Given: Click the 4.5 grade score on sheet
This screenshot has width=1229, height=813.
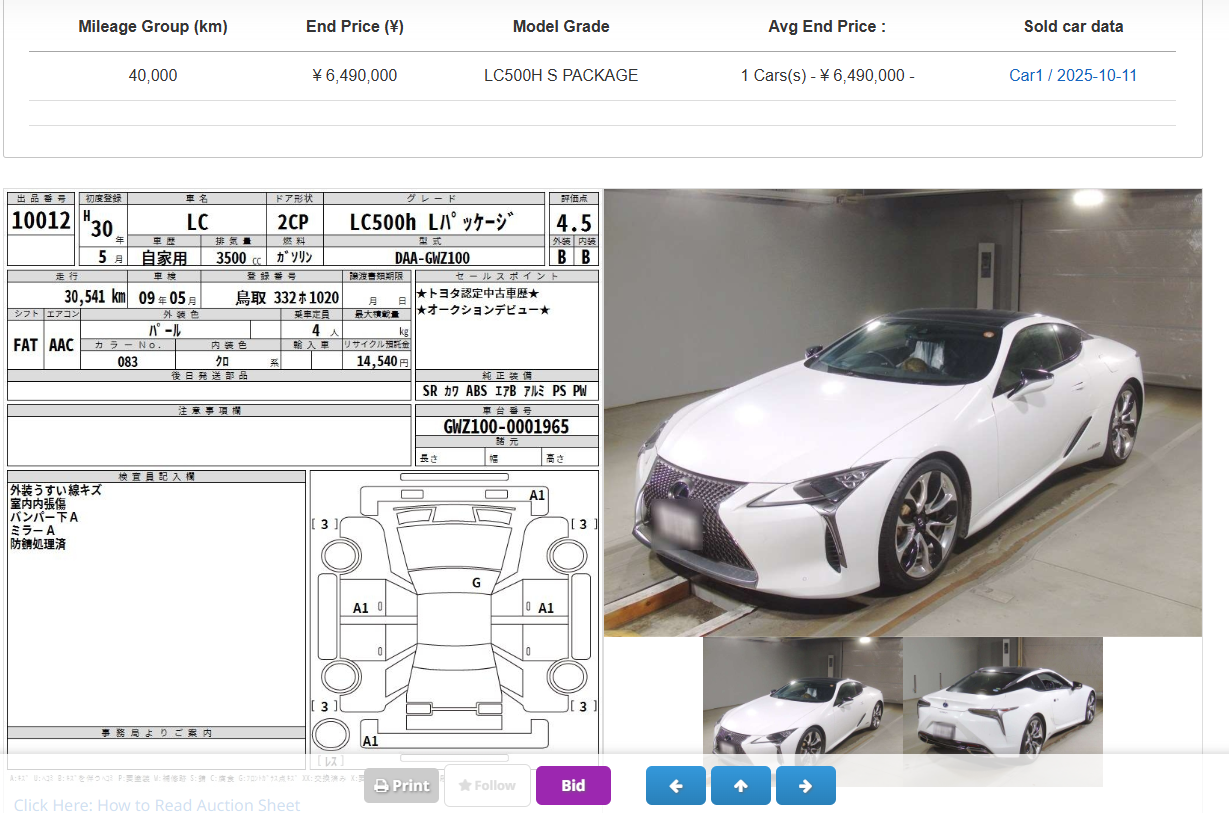Looking at the screenshot, I should pyautogui.click(x=574, y=222).
